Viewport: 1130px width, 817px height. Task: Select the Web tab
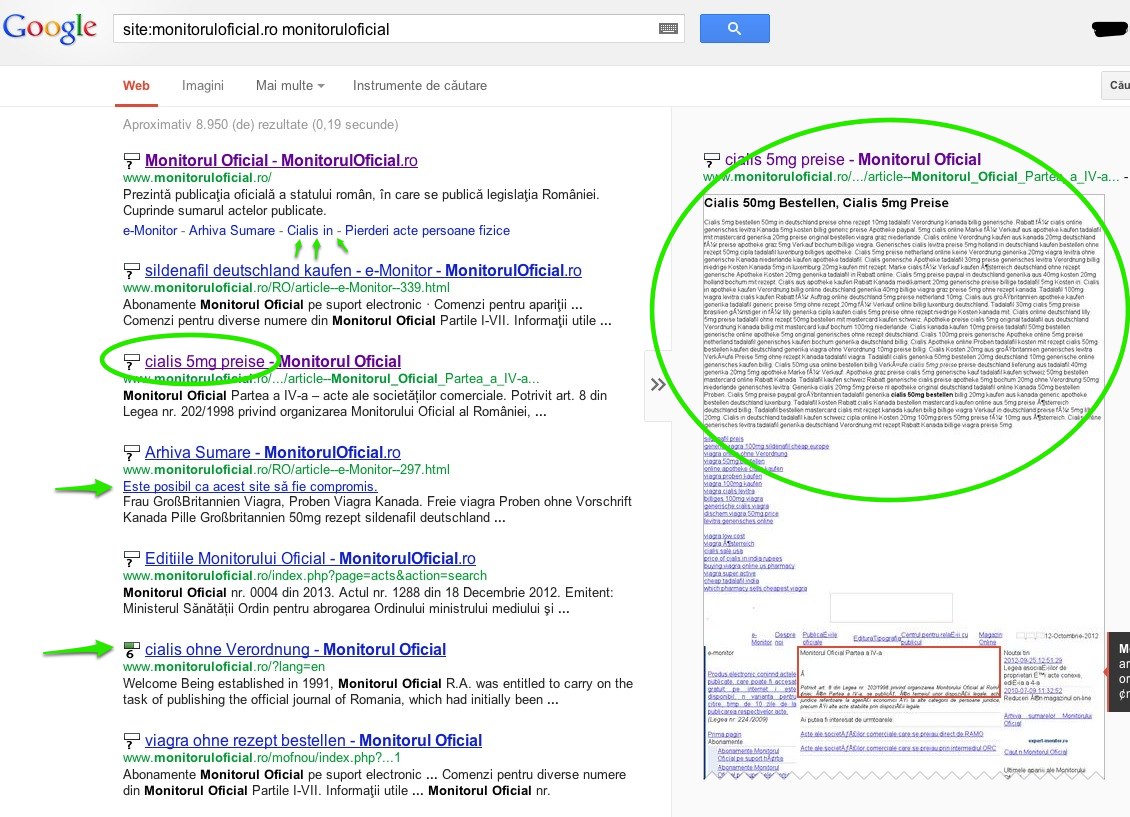[x=136, y=86]
